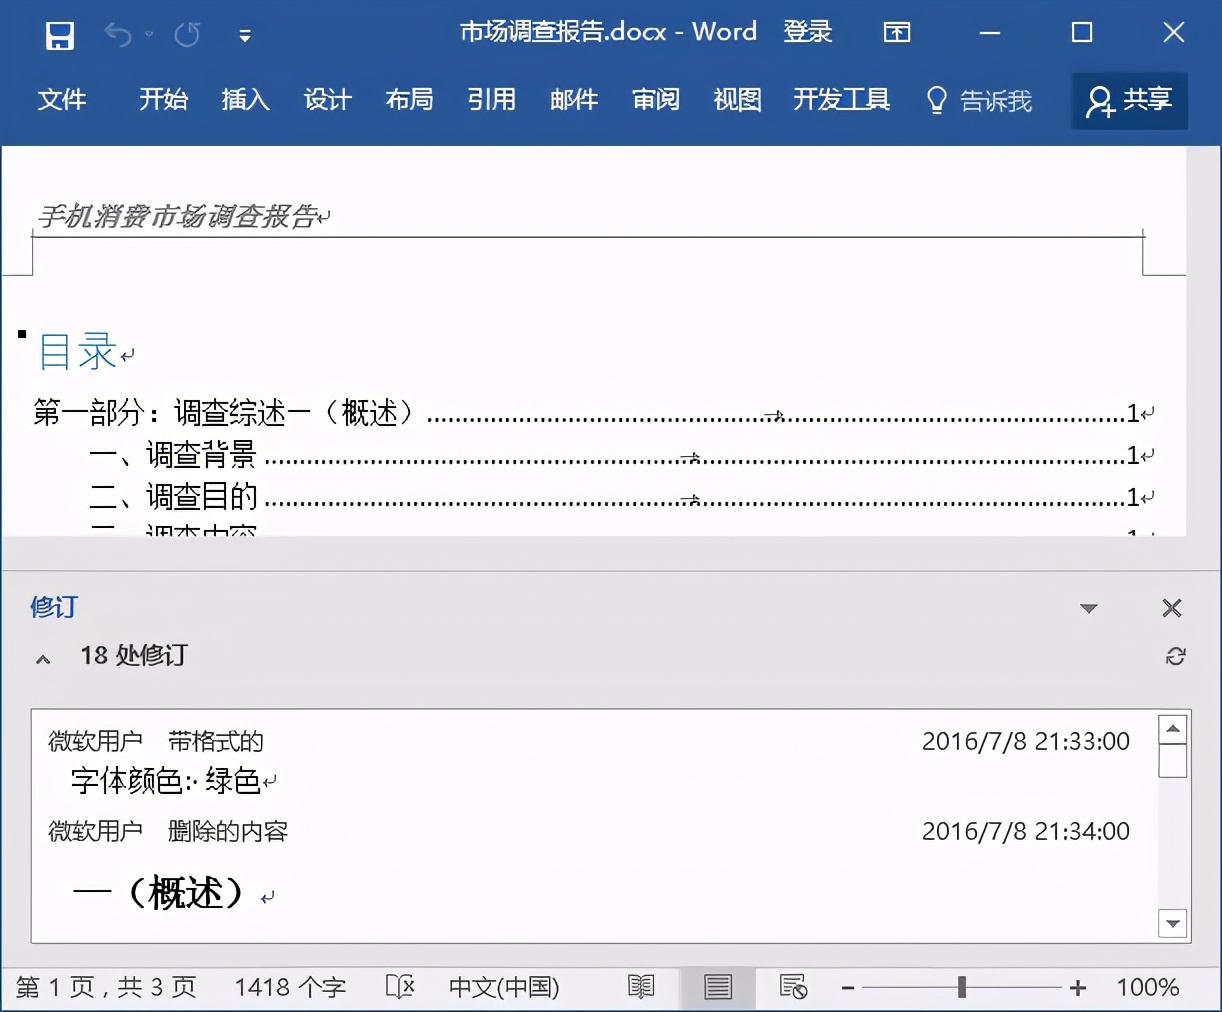Collapse the 18 处修订 summary
Screen dimensions: 1222x1012
coord(42,659)
